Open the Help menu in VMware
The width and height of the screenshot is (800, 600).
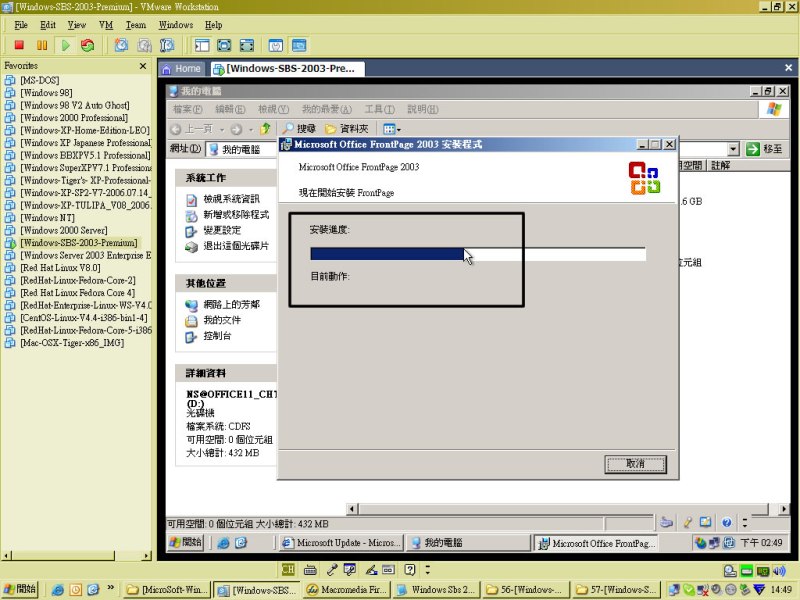tap(213, 25)
